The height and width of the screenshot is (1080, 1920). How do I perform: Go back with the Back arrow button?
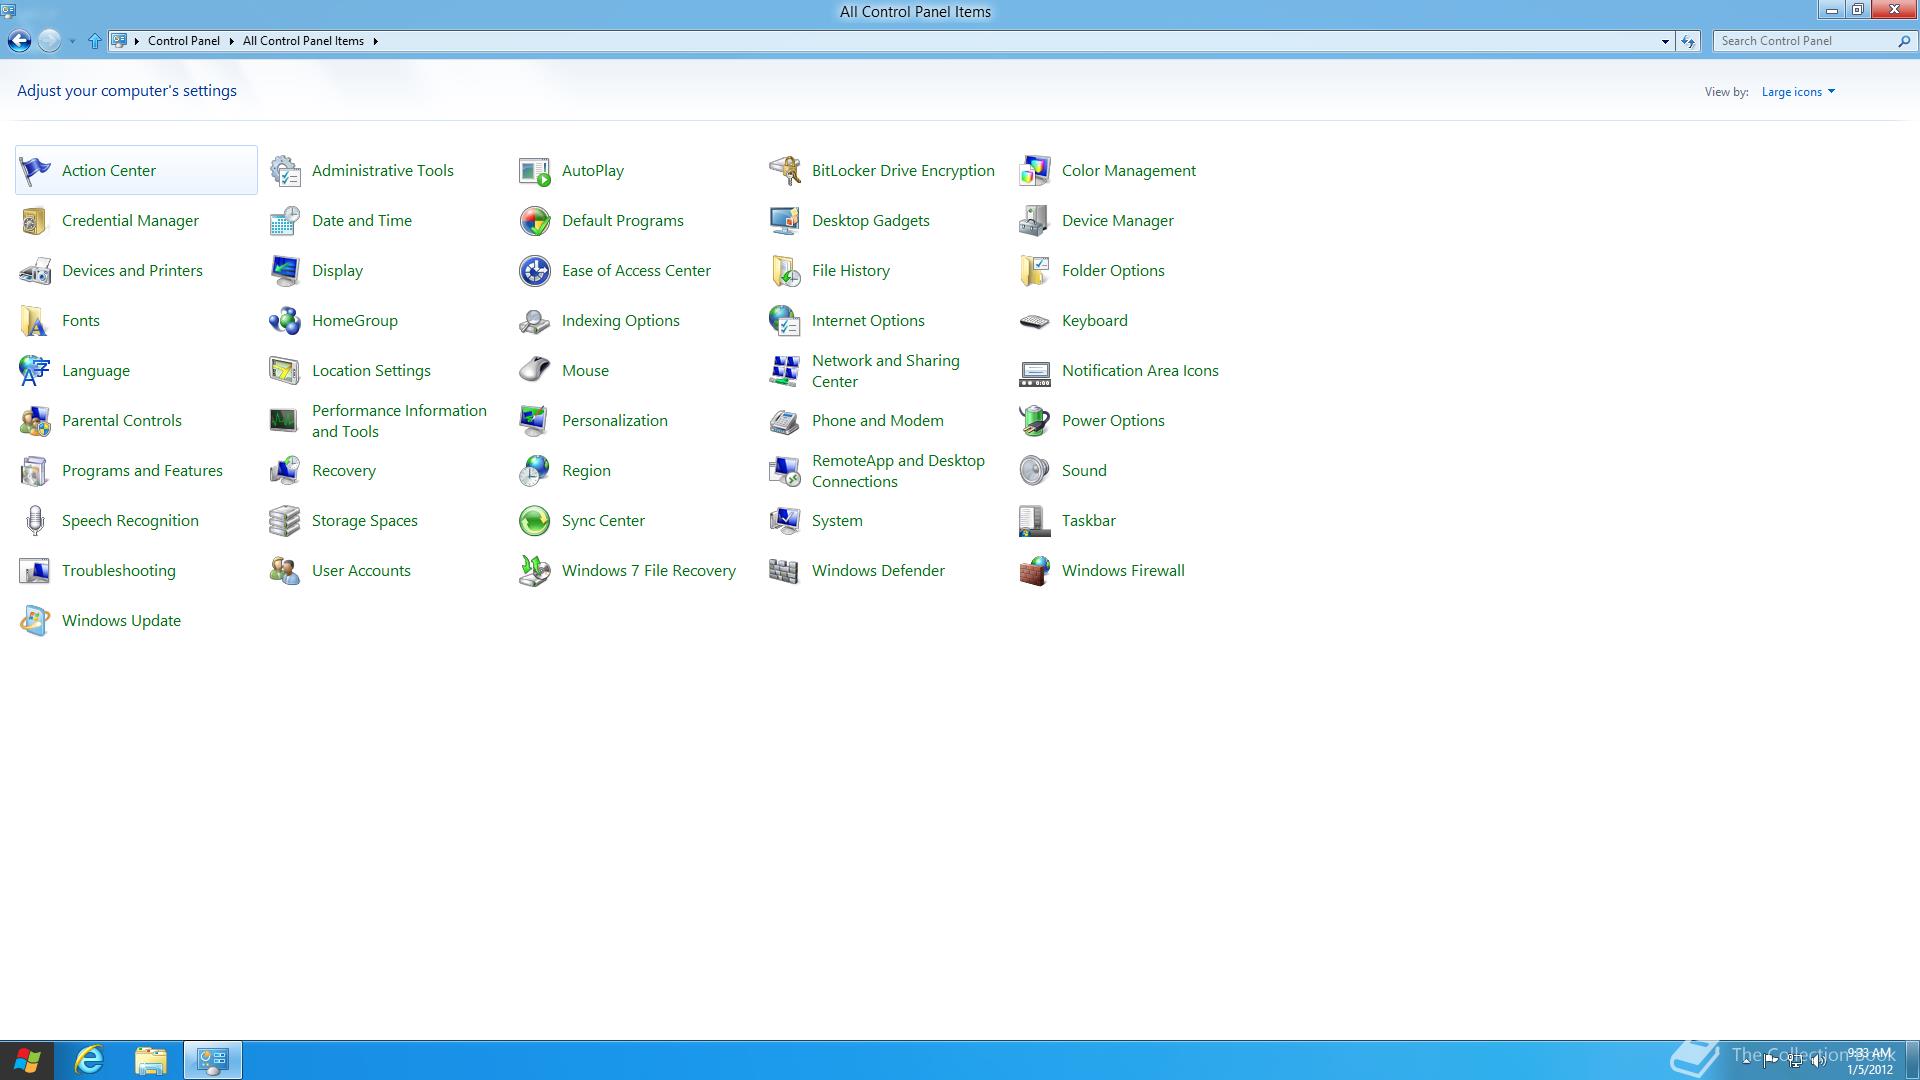19,41
